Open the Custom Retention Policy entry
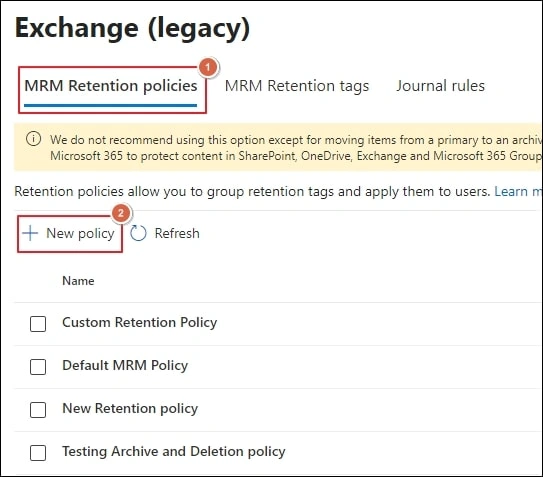Image resolution: width=543 pixels, height=477 pixels. [x=140, y=323]
